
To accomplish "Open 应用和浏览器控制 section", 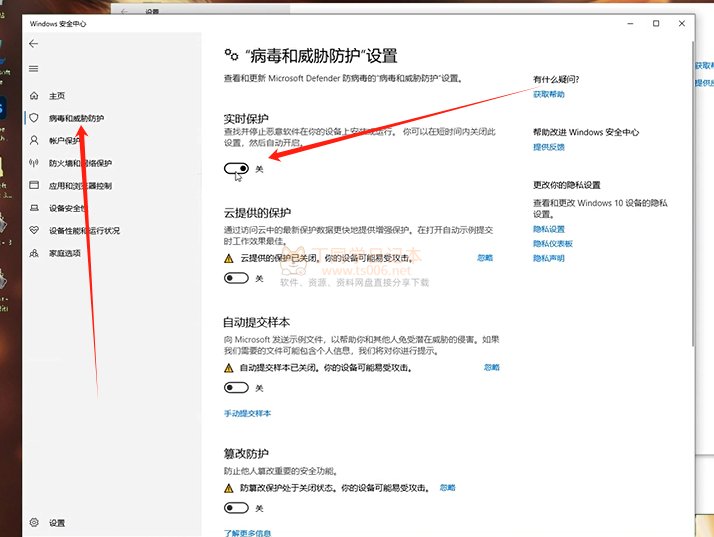I will [x=81, y=185].
